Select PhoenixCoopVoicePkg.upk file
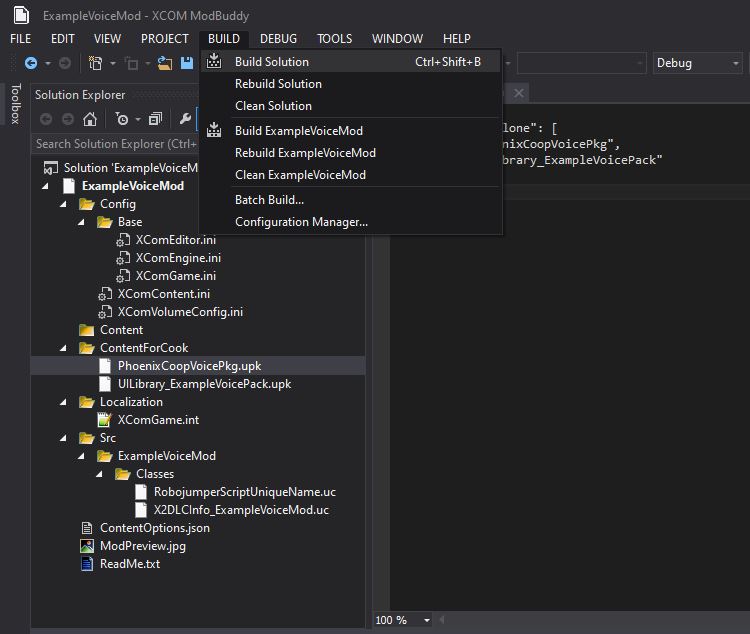750x634 pixels. coord(189,366)
